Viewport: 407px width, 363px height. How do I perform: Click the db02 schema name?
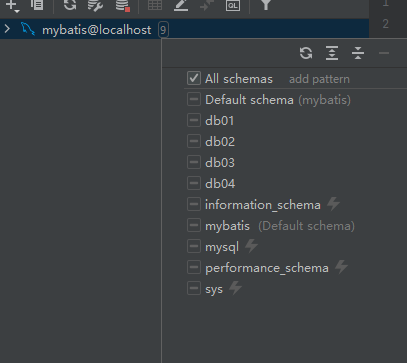(x=220, y=141)
